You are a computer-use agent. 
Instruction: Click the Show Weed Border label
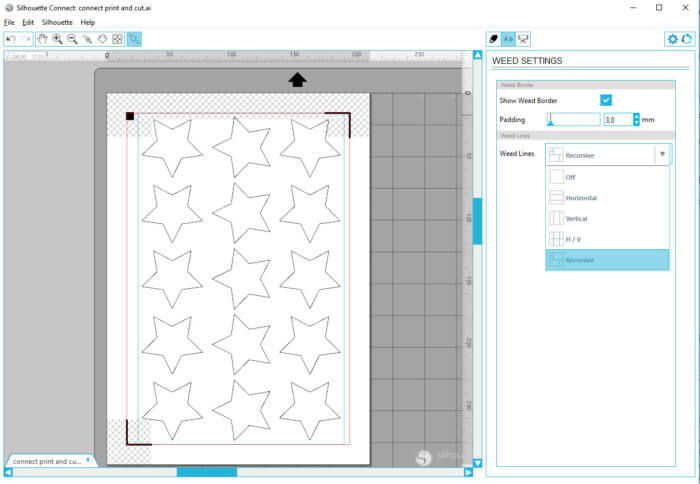[528, 100]
